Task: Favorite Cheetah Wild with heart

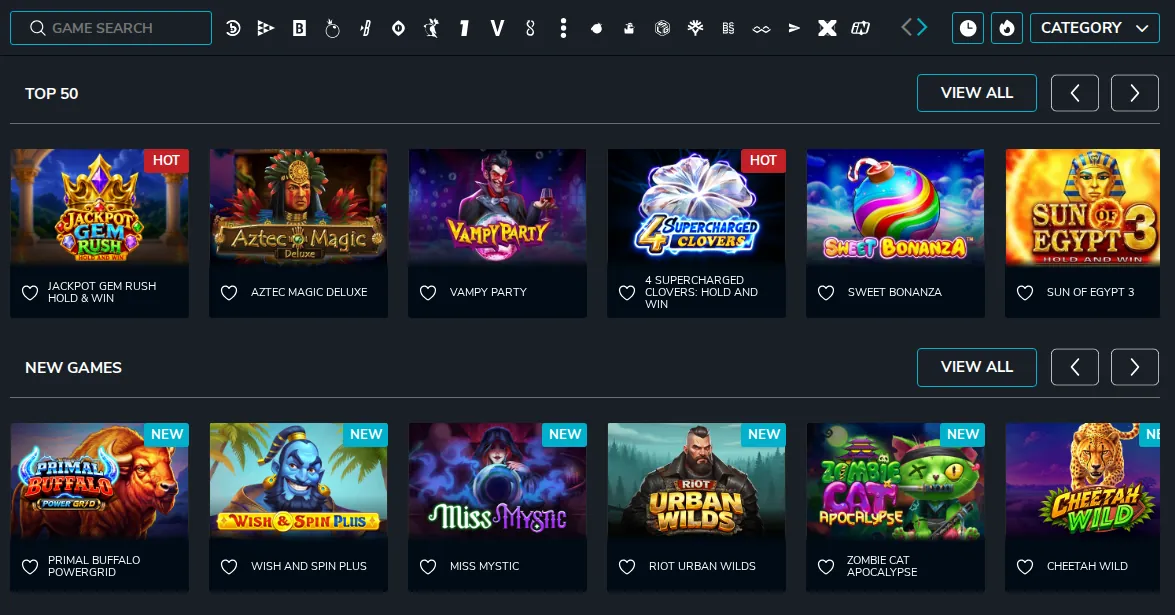Action: (x=1025, y=567)
